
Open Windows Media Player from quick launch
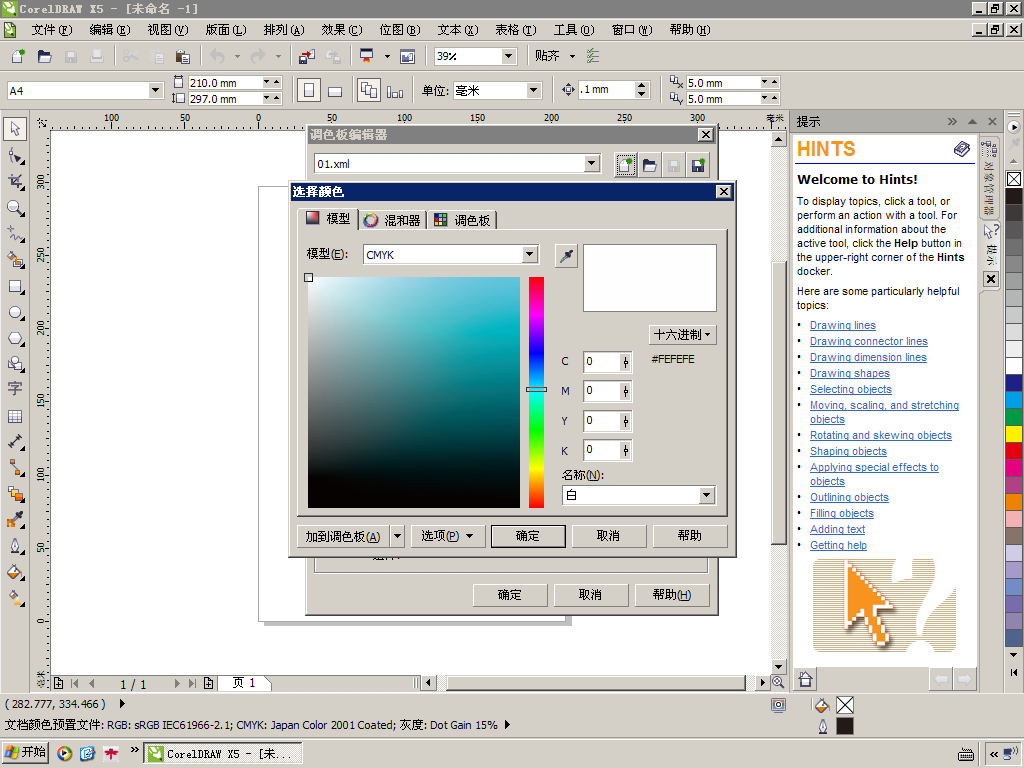[x=64, y=754]
